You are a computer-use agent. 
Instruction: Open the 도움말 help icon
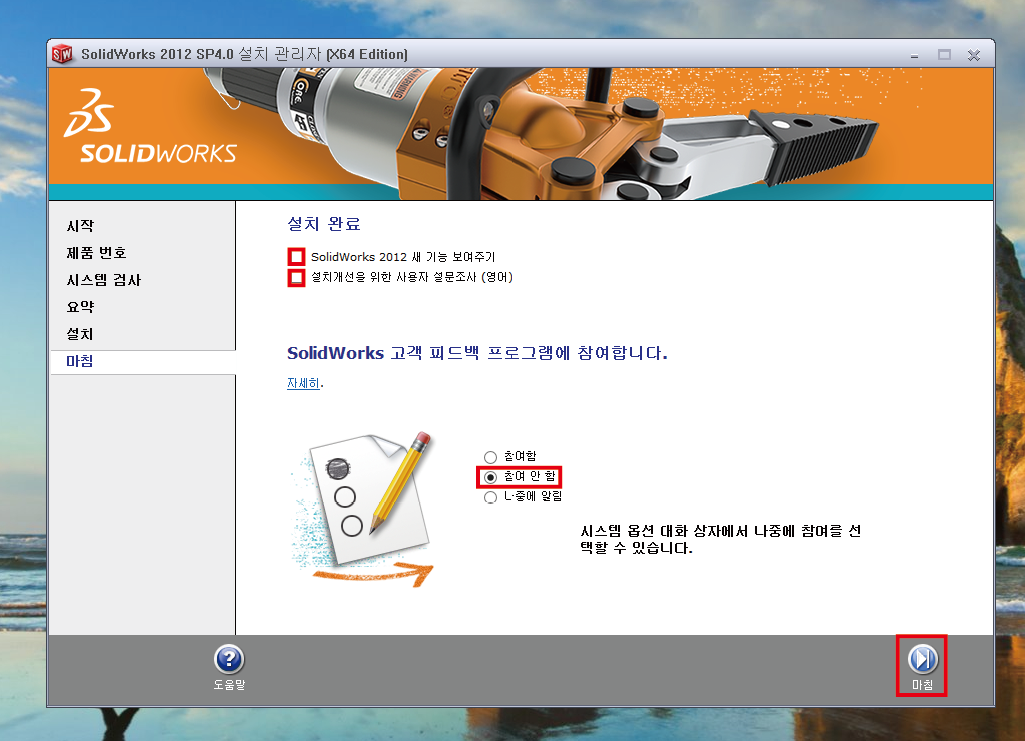229,659
